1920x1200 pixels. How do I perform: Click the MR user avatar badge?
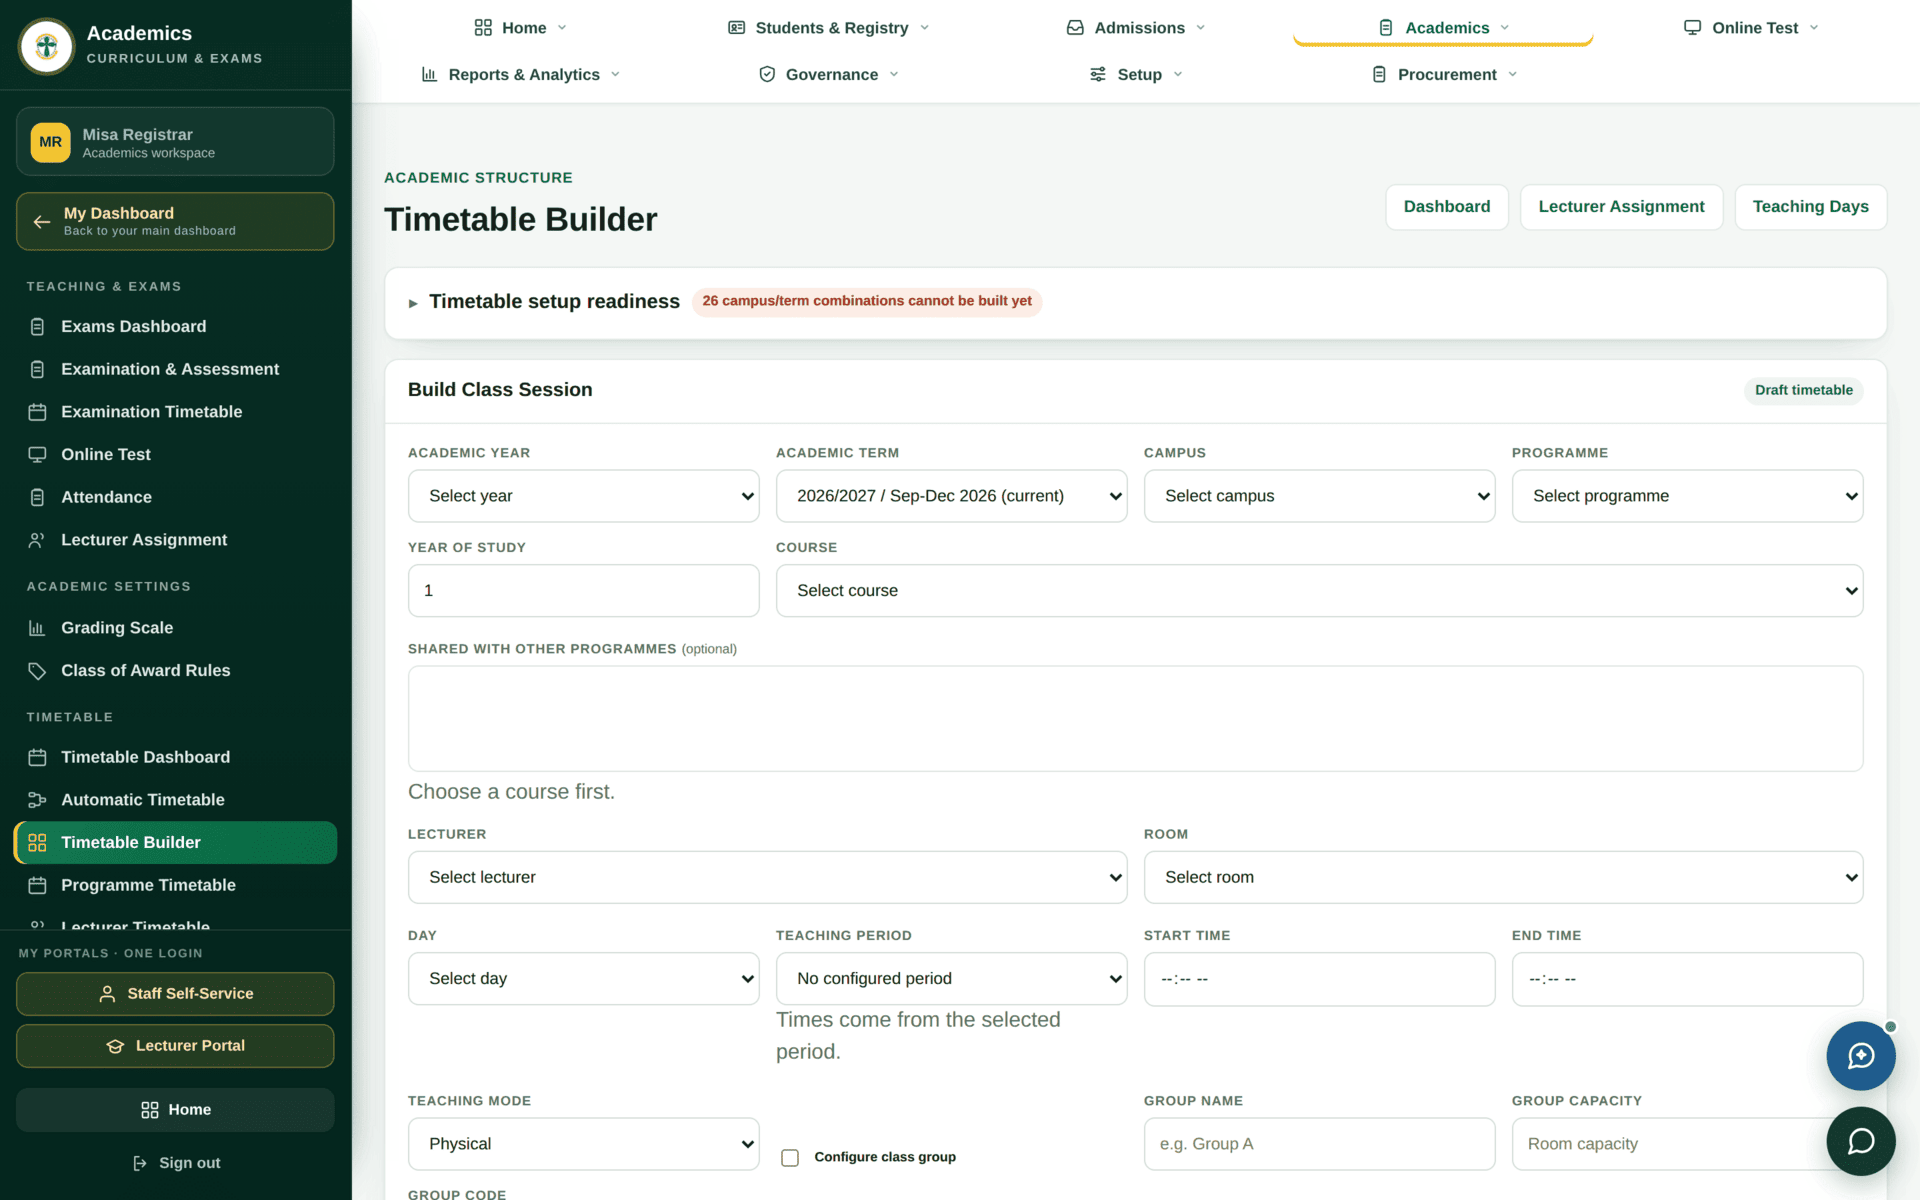point(50,142)
